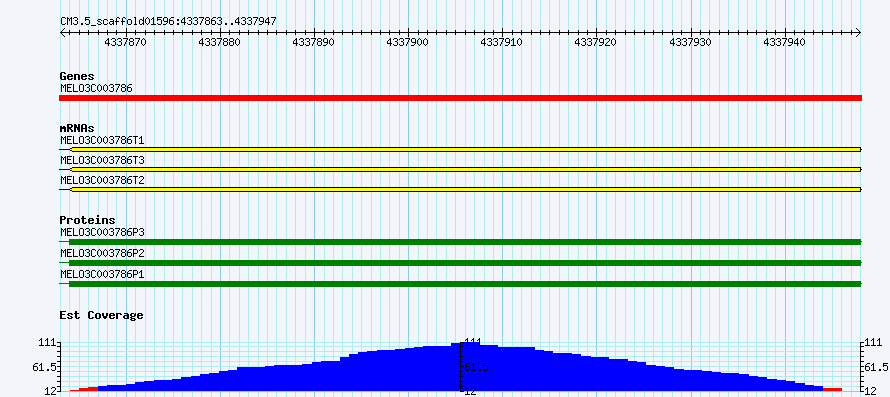Click the left arrow of the ruler
This screenshot has width=890, height=397.
[x=63, y=33]
